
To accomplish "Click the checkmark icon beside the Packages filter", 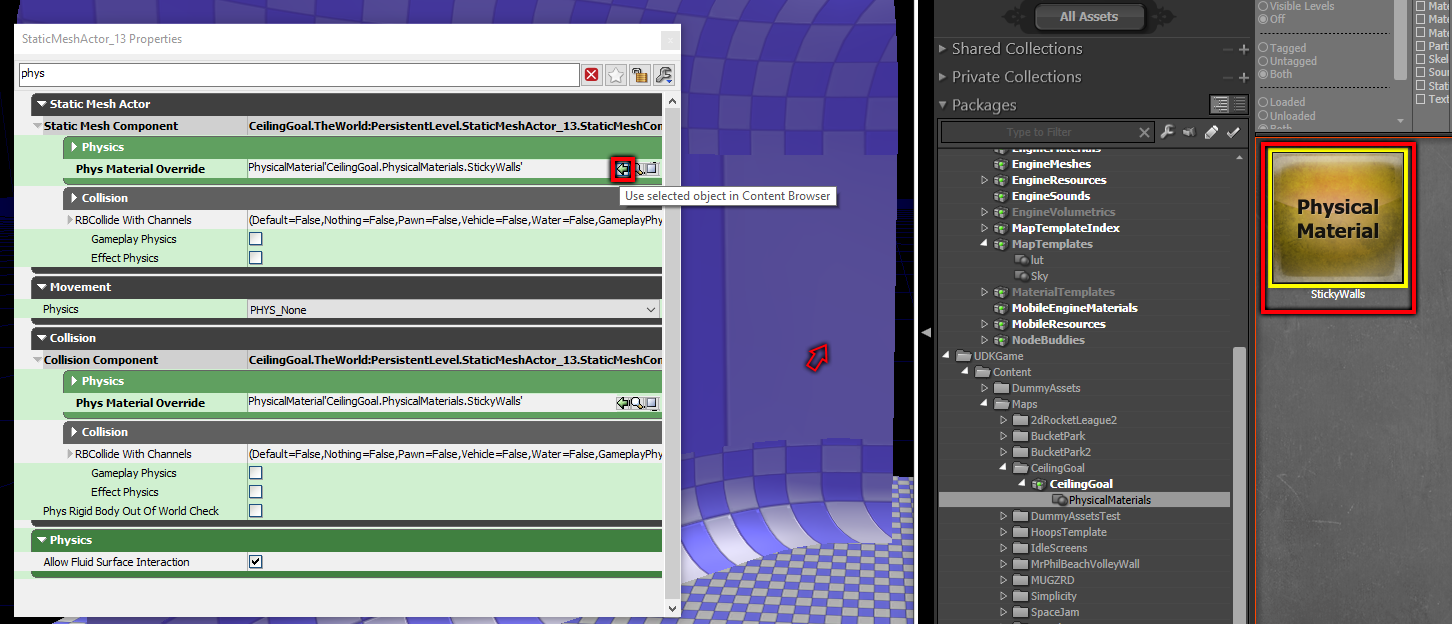I will pos(1233,130).
